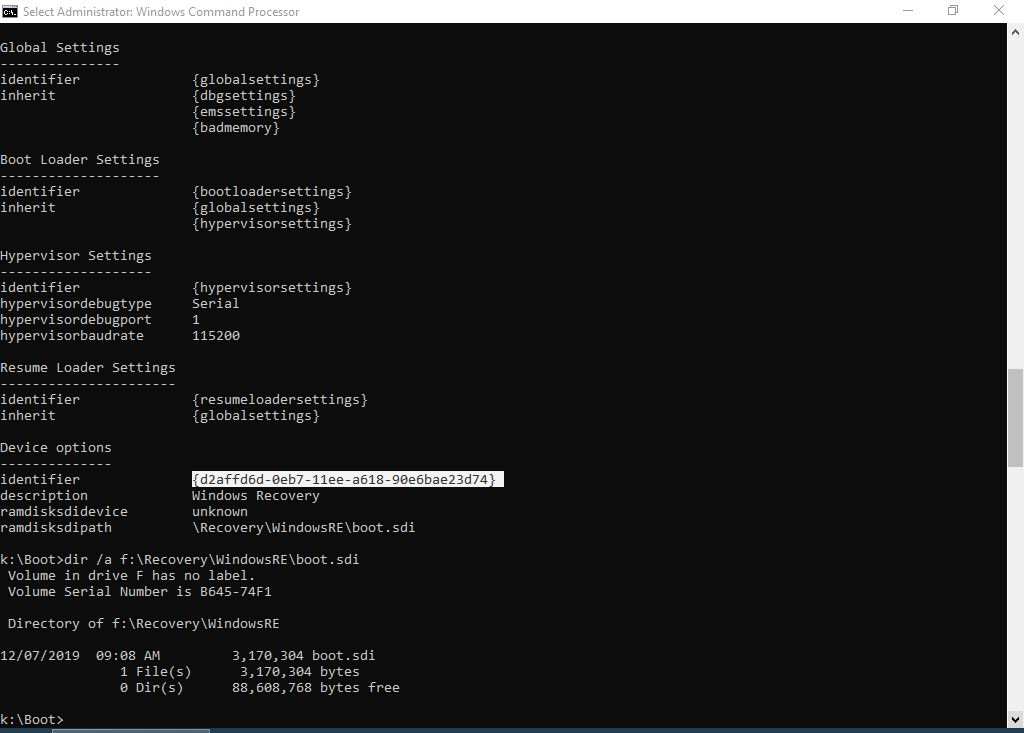Click the scrollbar down arrow
This screenshot has width=1024, height=733.
point(1015,718)
